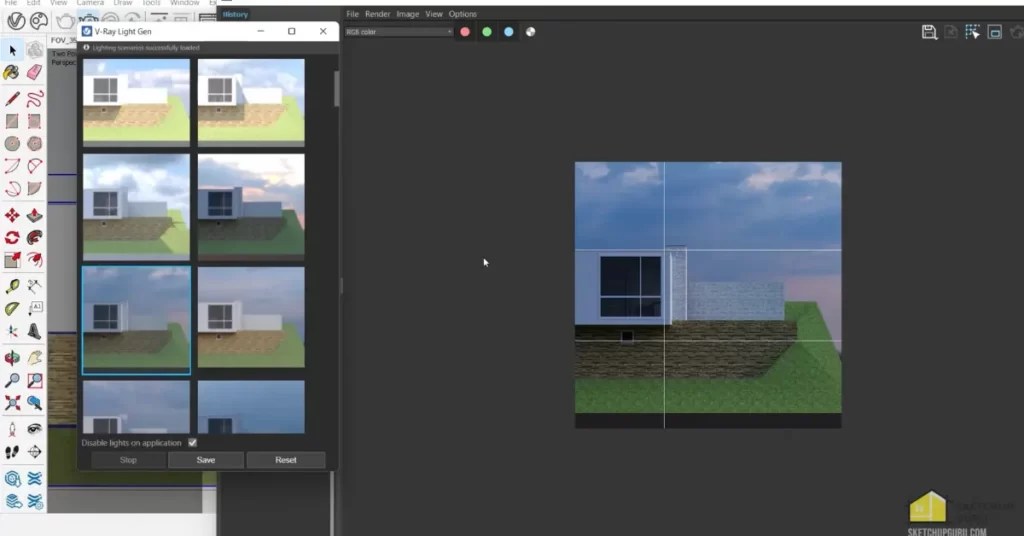
Task: Choose the Polygon drawing tool
Action: click(x=35, y=144)
